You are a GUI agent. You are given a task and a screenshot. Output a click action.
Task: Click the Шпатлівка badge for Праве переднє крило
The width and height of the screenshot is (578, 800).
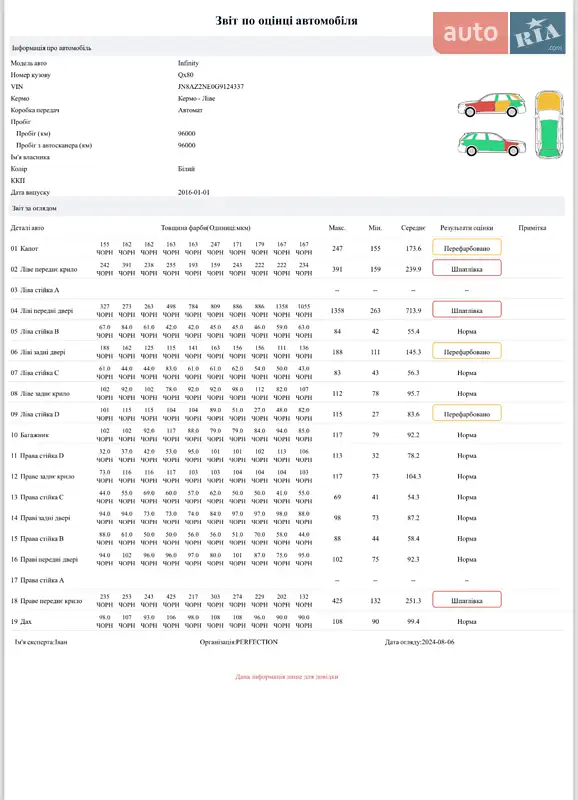pos(467,601)
